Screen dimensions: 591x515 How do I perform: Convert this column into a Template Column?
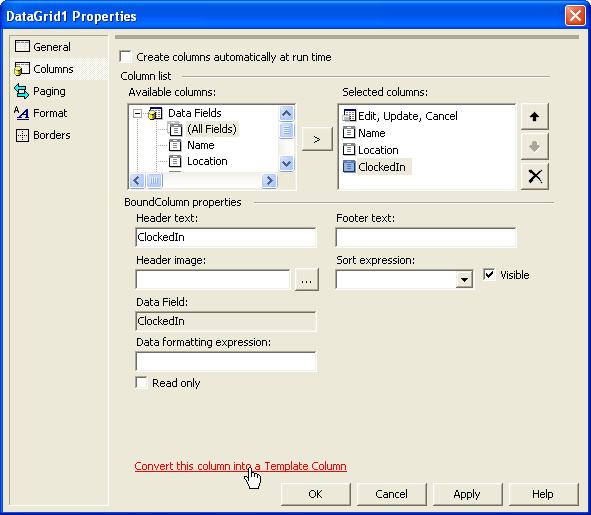[240, 466]
